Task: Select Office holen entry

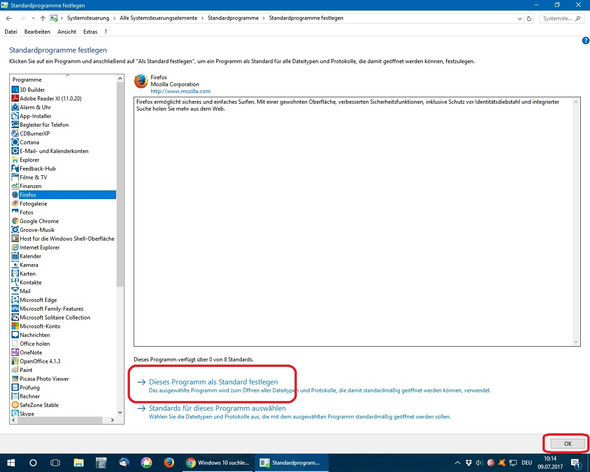Action: pos(35,344)
